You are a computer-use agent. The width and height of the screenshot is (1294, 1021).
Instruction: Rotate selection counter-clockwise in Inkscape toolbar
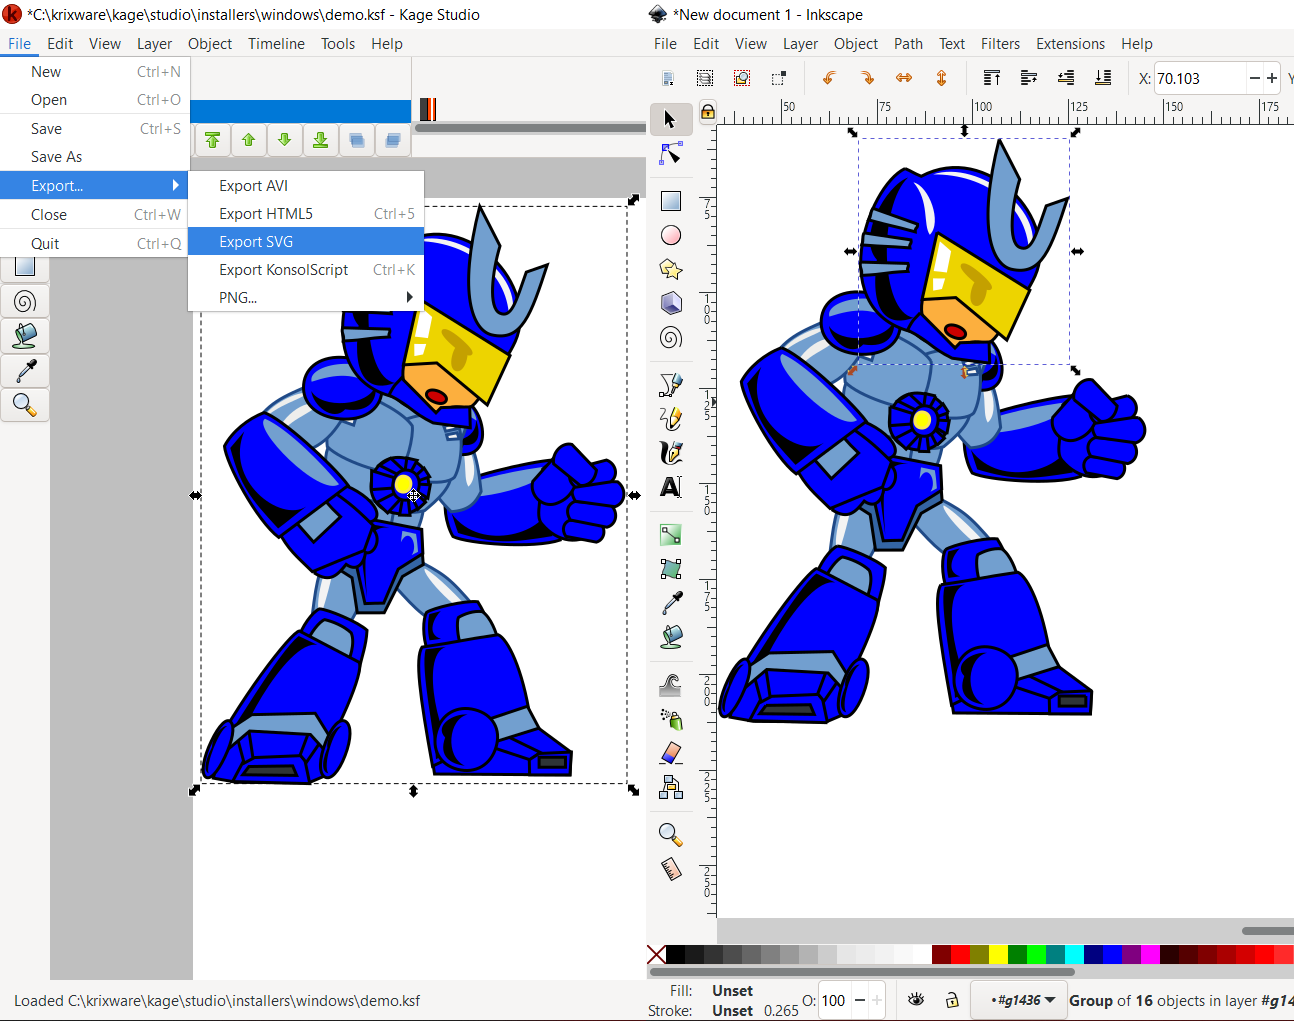click(829, 78)
